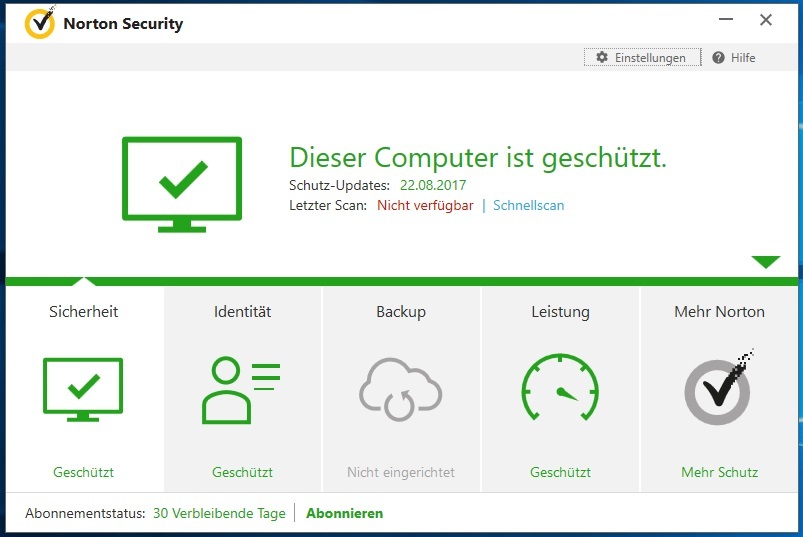Click the Backup cloud icon
This screenshot has width=803, height=537.
400,389
